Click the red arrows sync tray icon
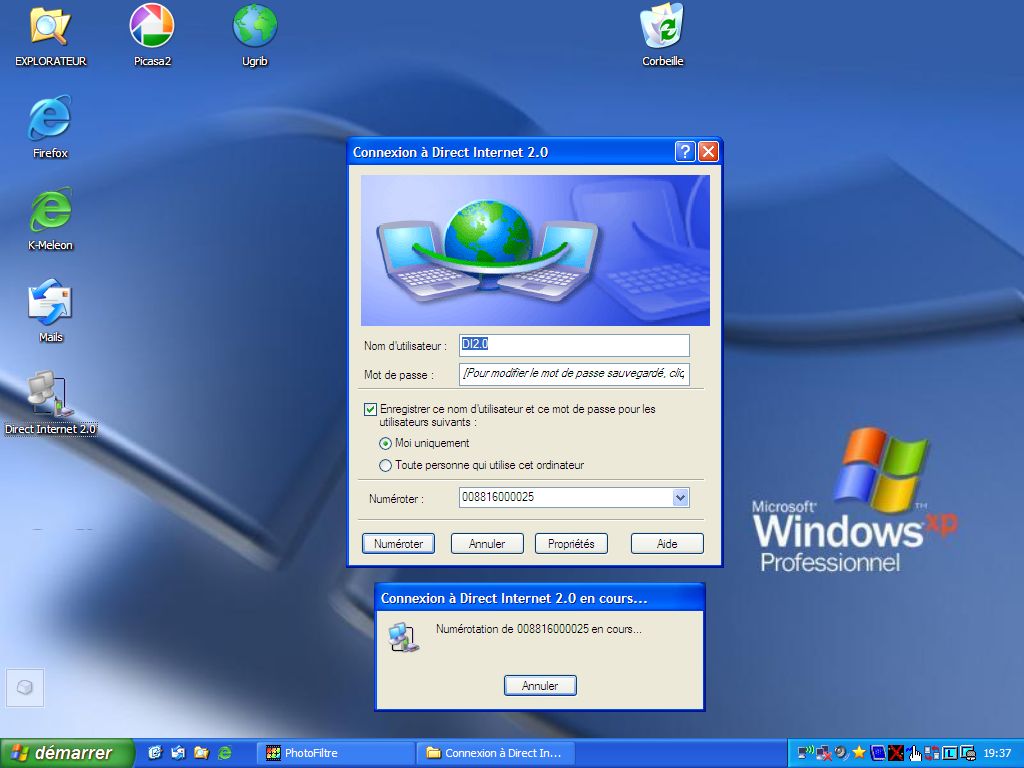 click(x=931, y=753)
